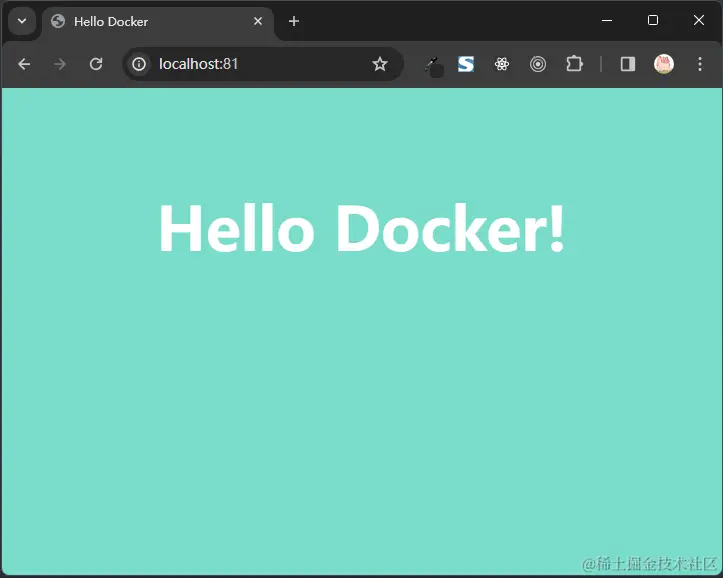
Task: Open the eyedropper color picker extension
Action: 433,65
